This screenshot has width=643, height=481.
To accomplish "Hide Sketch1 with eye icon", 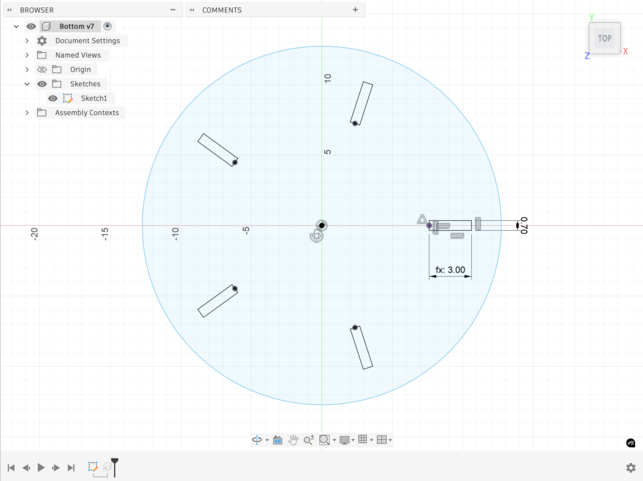I will coord(53,98).
